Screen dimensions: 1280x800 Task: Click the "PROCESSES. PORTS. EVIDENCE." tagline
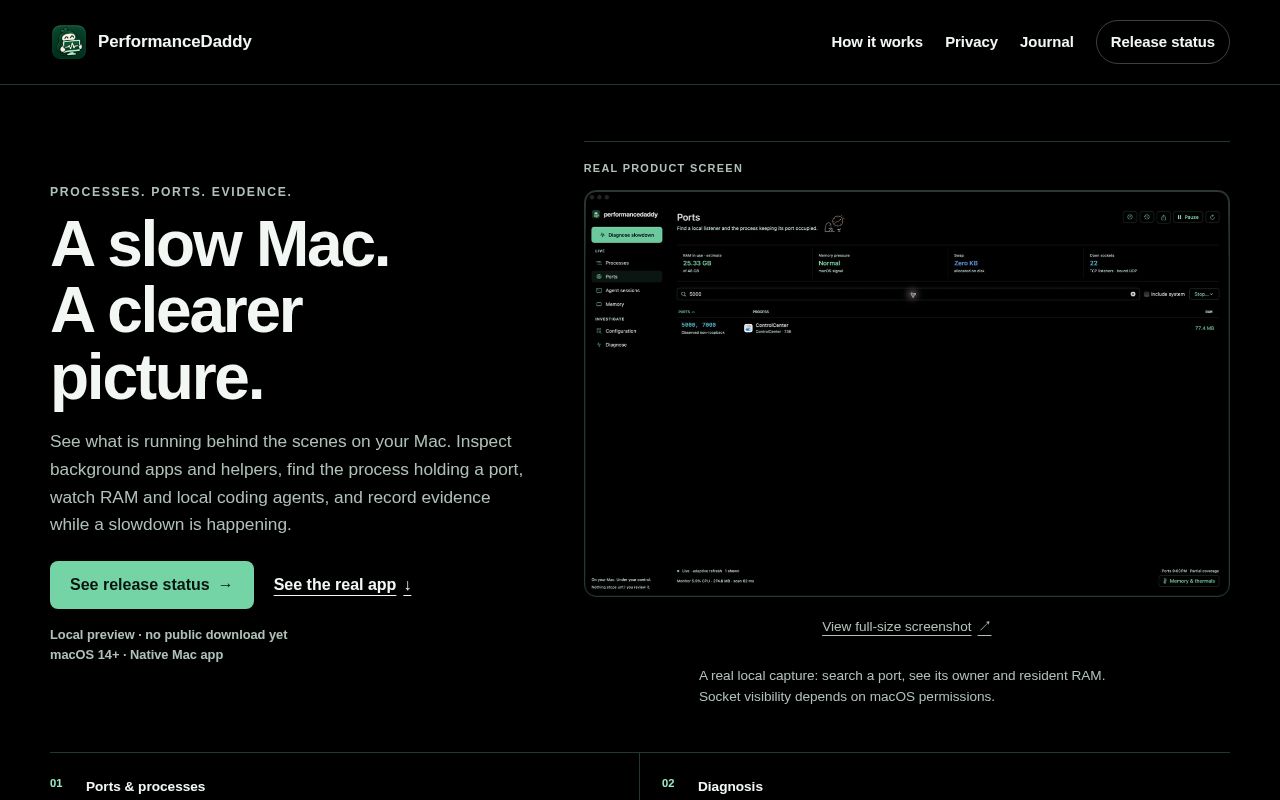pos(171,192)
